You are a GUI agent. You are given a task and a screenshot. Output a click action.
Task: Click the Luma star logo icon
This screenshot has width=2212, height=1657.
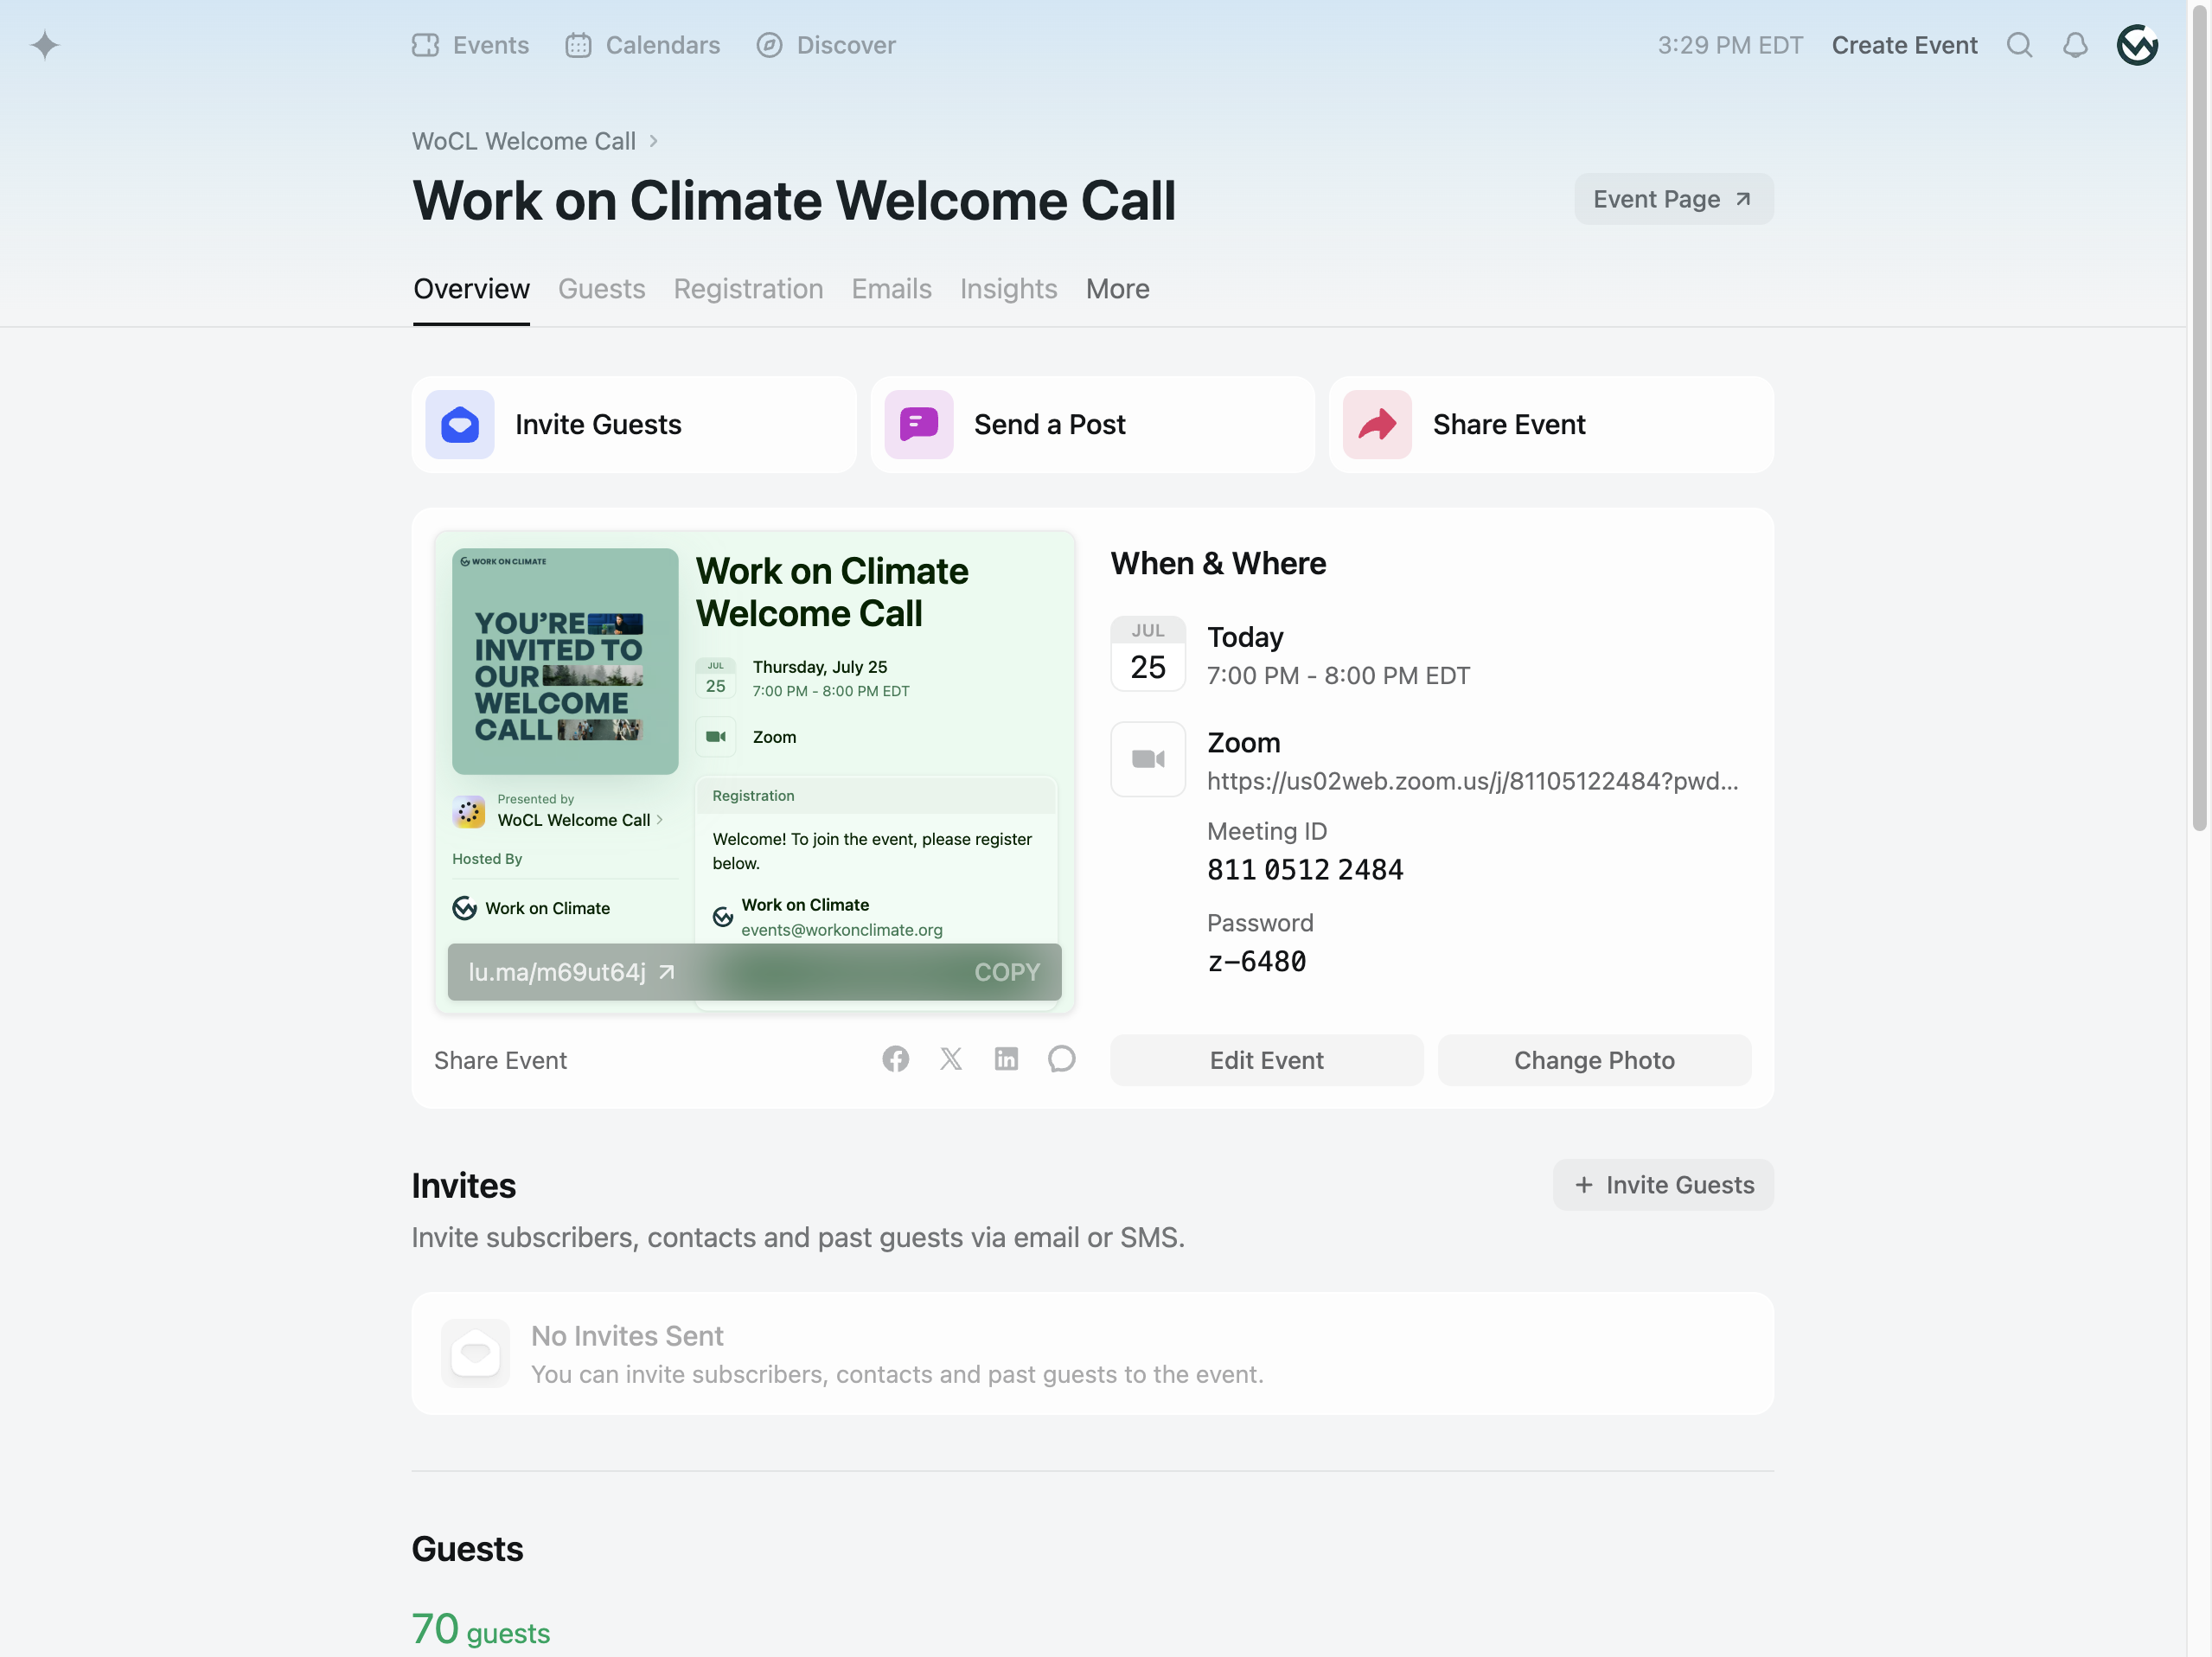point(45,45)
